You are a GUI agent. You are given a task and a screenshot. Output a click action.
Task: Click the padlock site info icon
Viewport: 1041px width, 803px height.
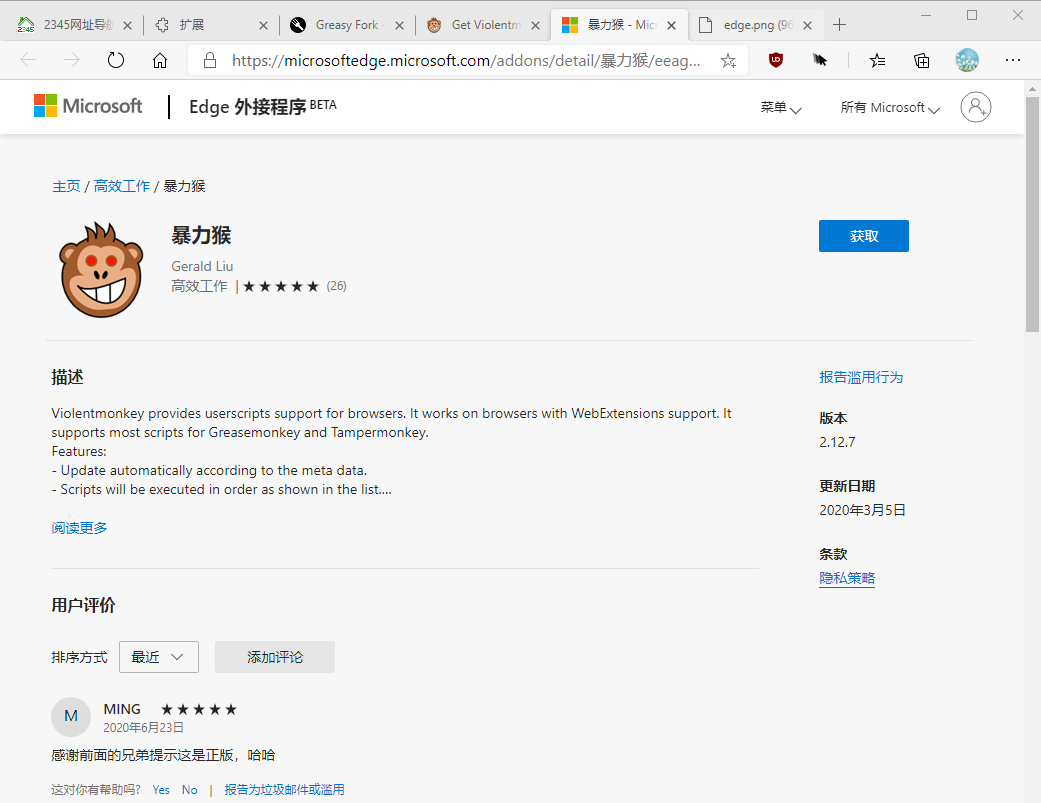pyautogui.click(x=210, y=60)
